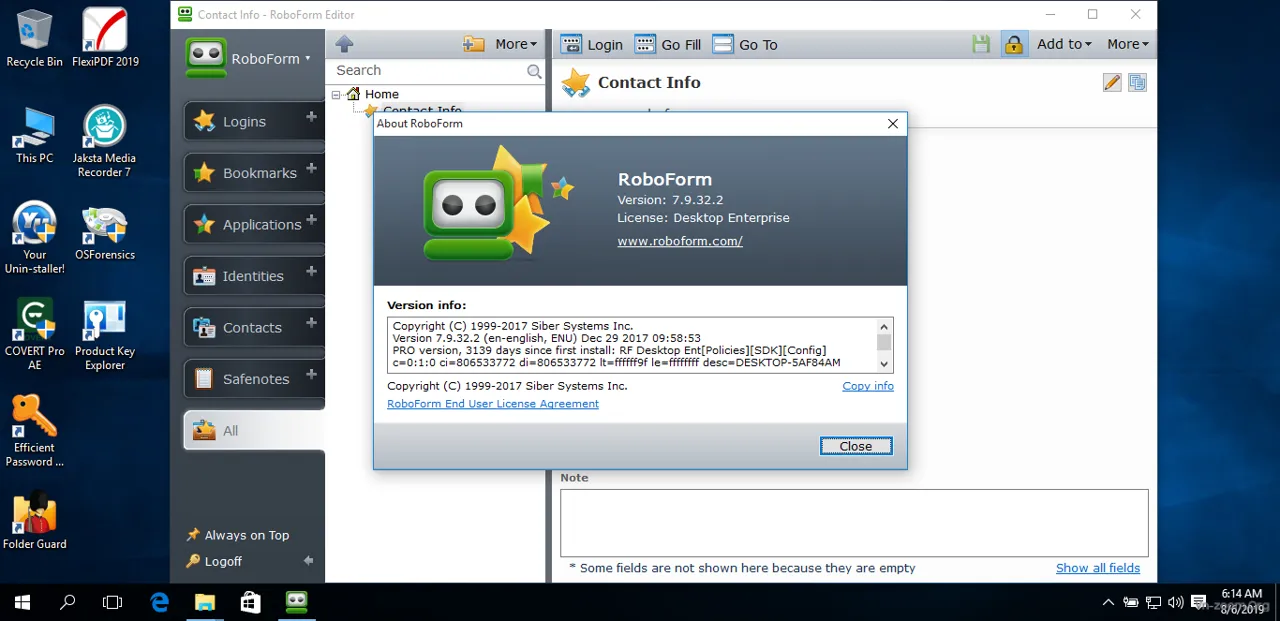Show hidden tray icons chevron
The image size is (1280, 621).
tap(1108, 602)
